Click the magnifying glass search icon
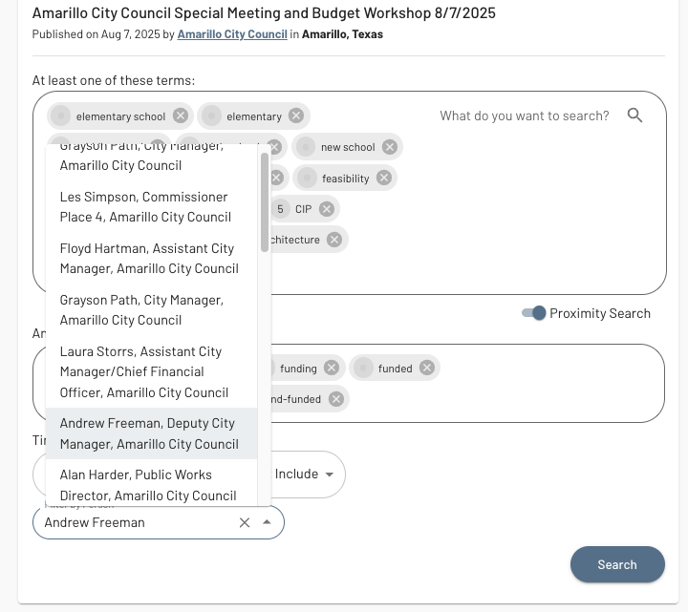688x612 pixels. point(634,115)
